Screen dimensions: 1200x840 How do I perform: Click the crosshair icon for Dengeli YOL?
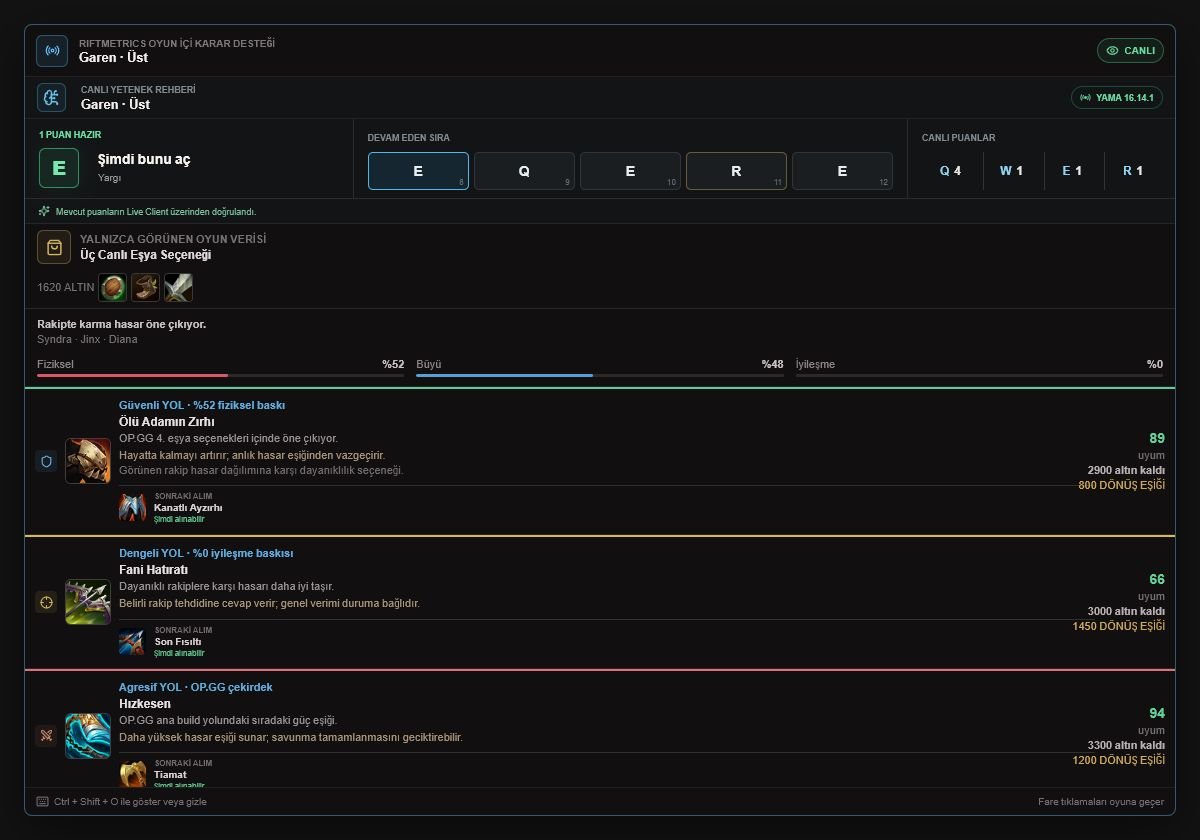point(46,602)
